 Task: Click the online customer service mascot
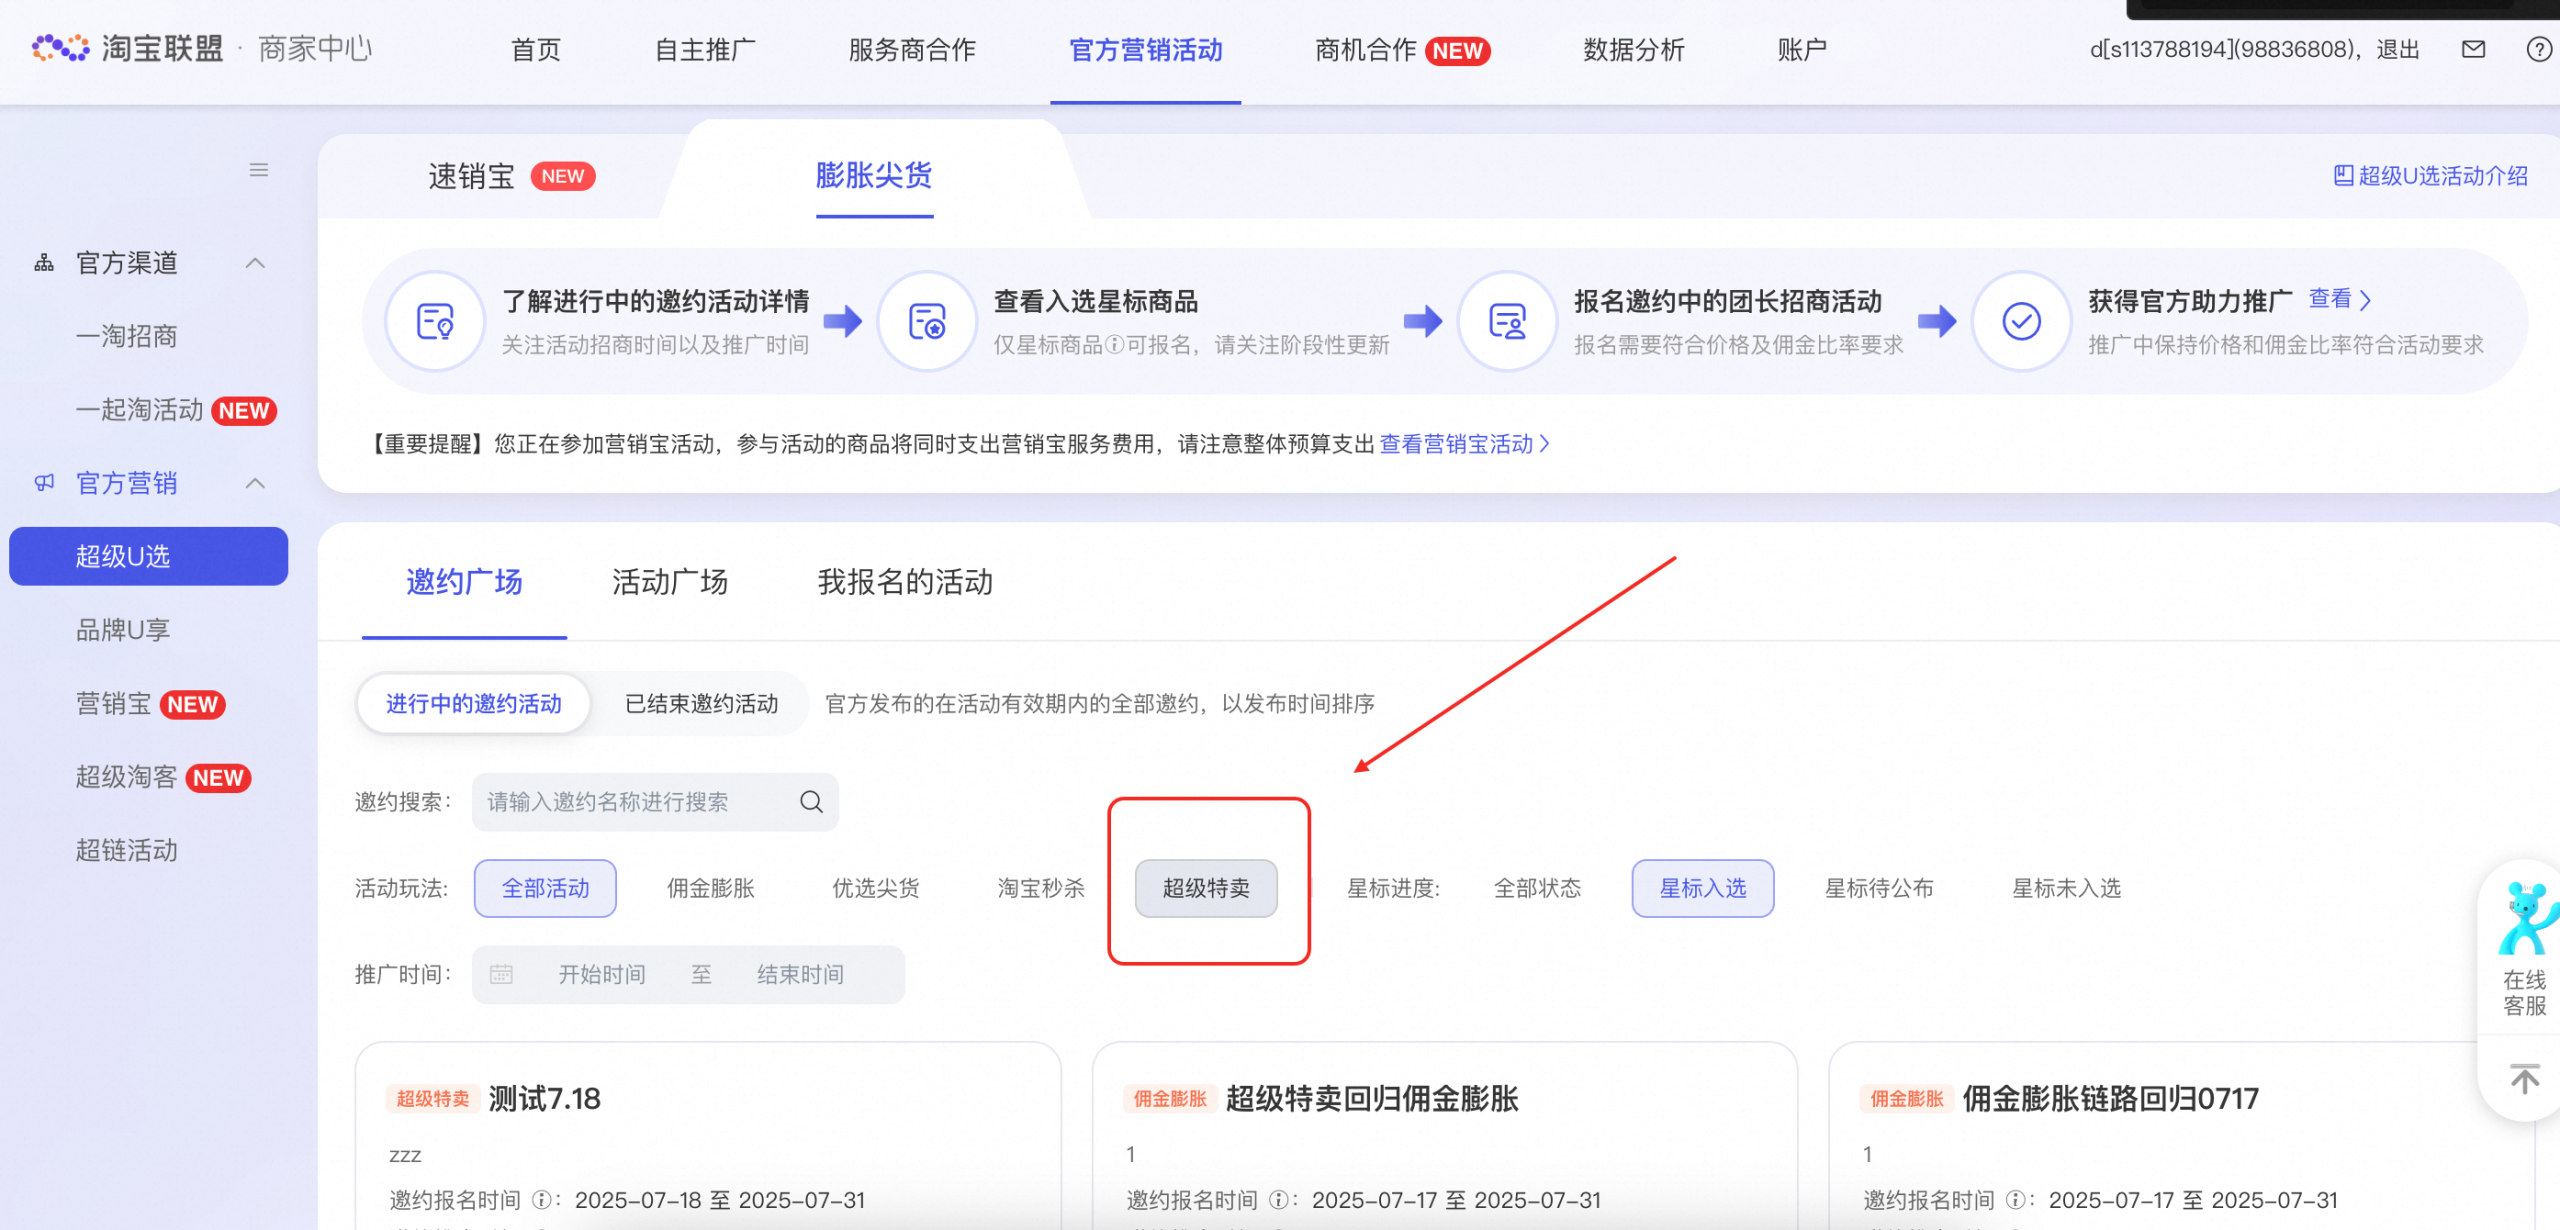coord(2527,920)
